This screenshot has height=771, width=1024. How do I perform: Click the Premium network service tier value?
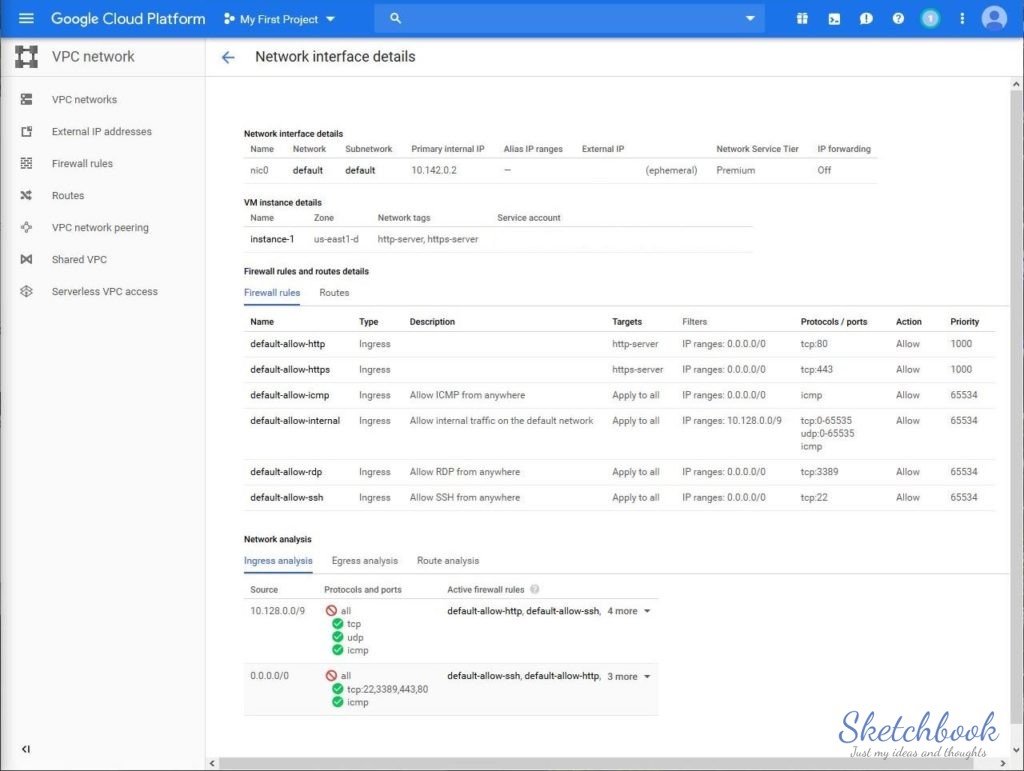tap(735, 170)
